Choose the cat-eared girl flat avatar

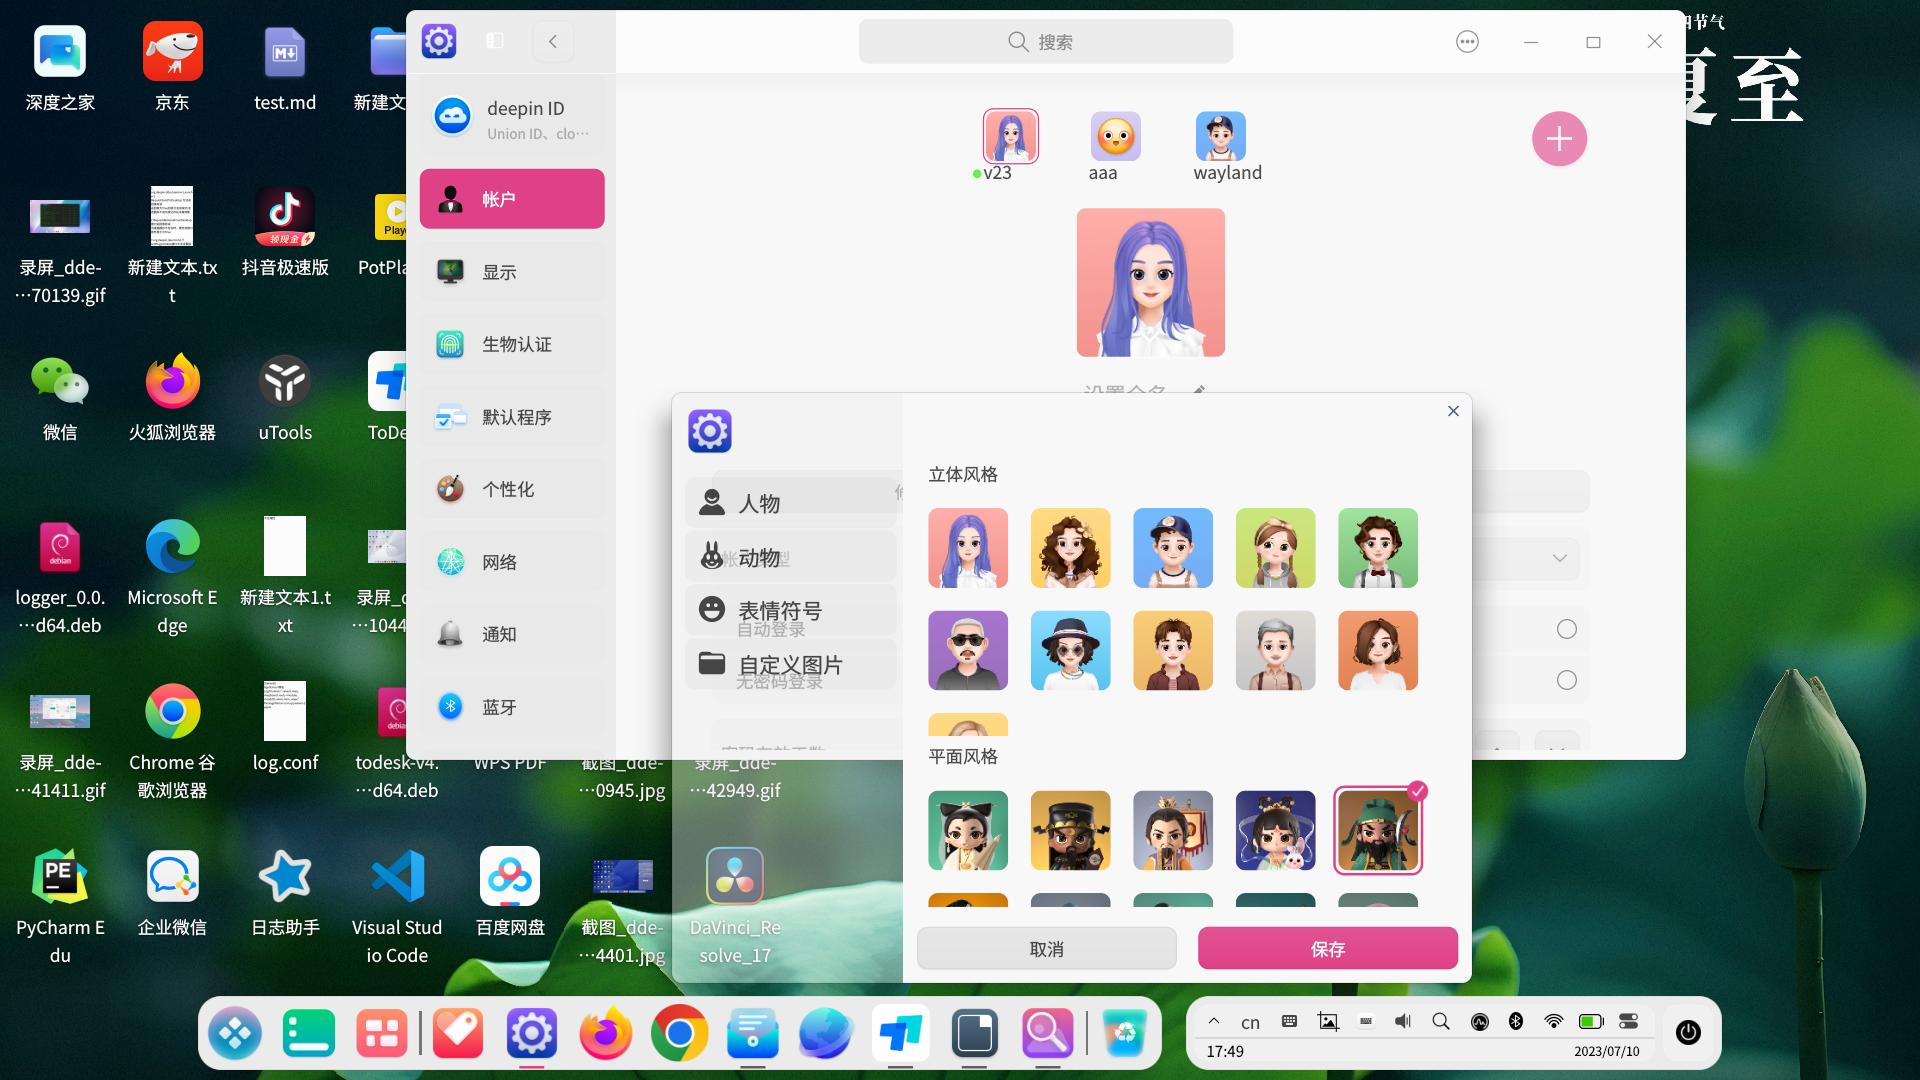click(x=968, y=831)
